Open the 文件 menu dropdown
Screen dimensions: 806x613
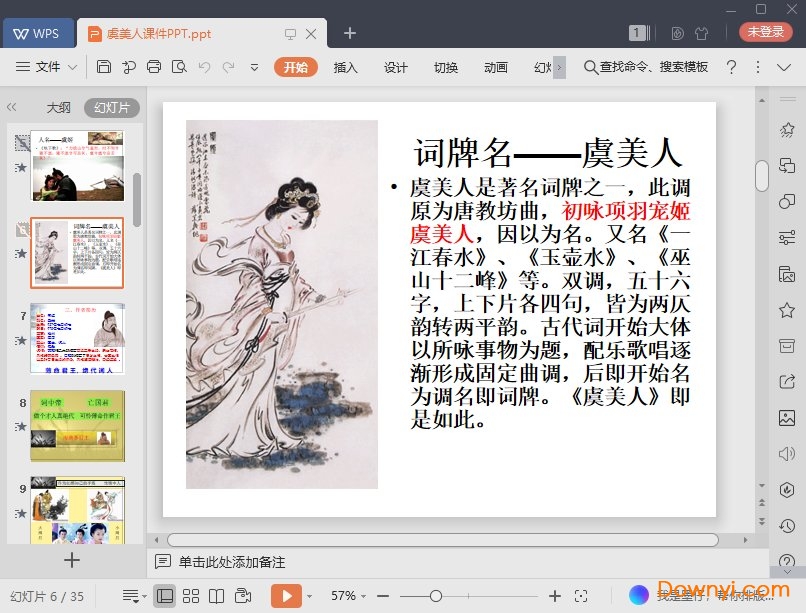click(47, 67)
